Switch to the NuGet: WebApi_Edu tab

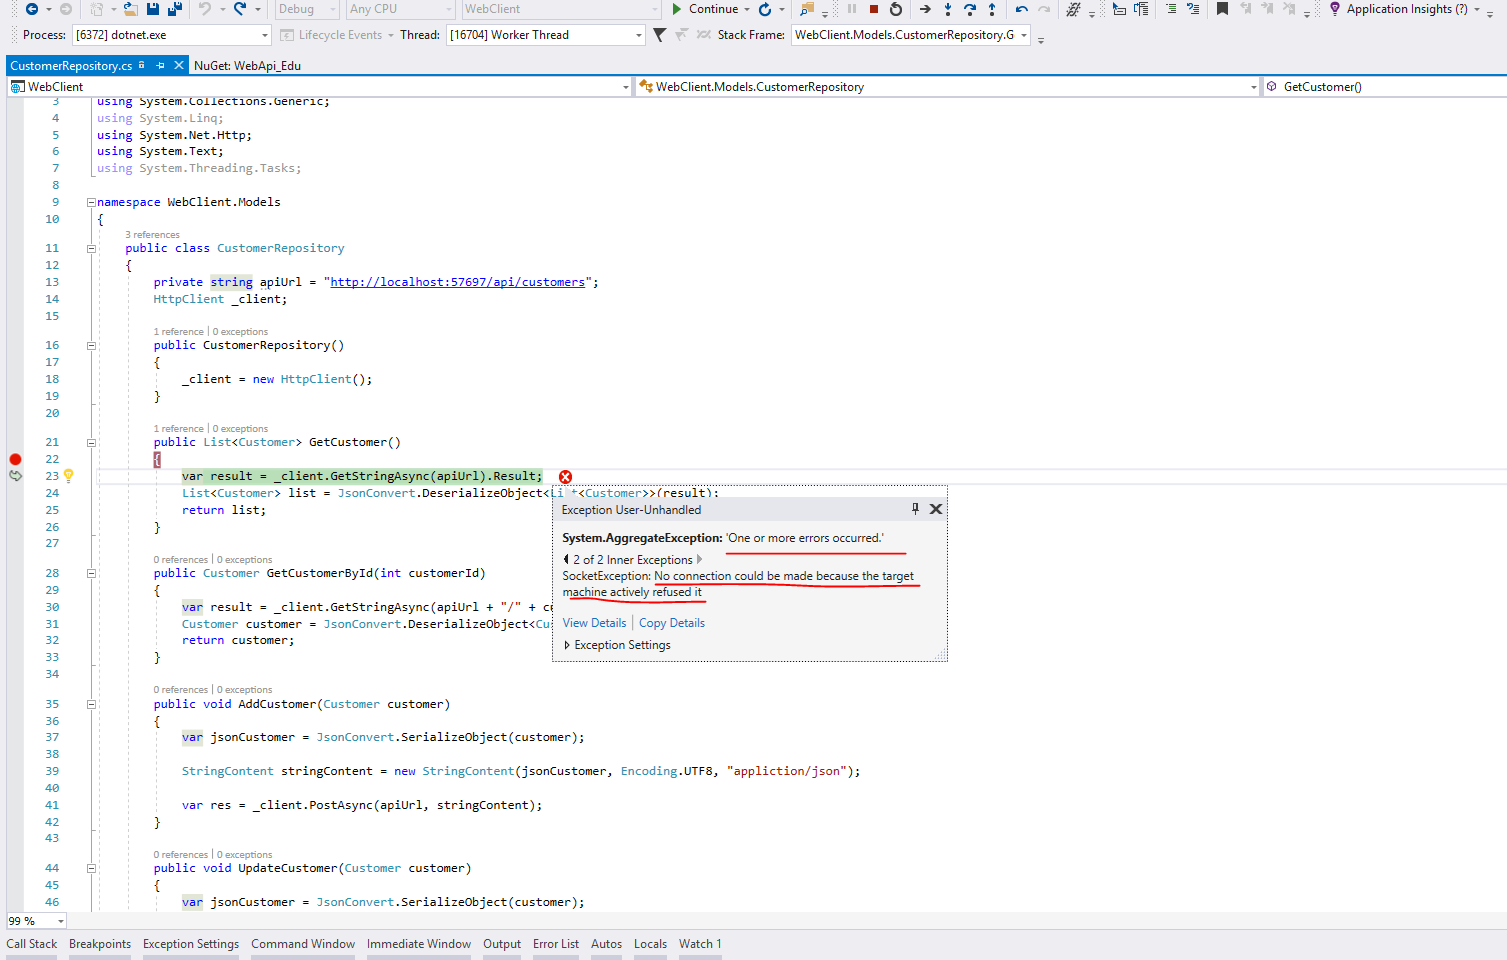pos(247,66)
